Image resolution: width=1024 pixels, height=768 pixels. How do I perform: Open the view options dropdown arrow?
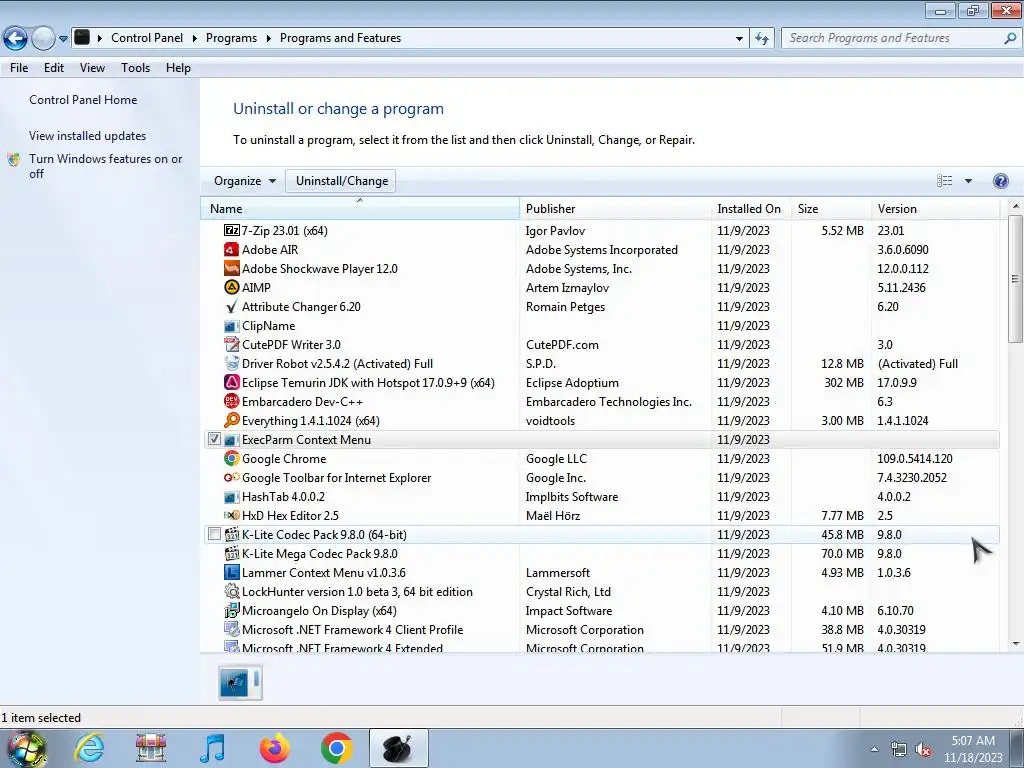click(968, 181)
